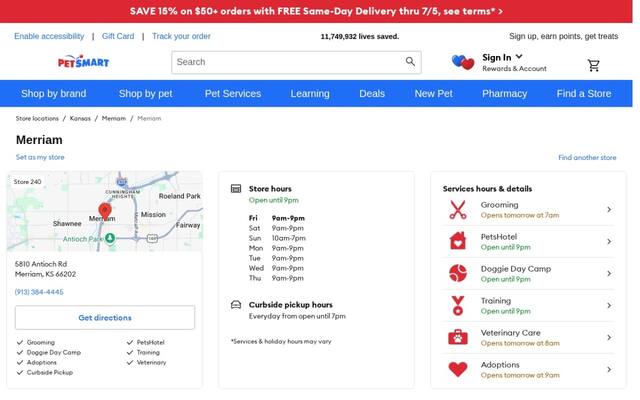Open the shopping cart icon

pyautogui.click(x=593, y=65)
